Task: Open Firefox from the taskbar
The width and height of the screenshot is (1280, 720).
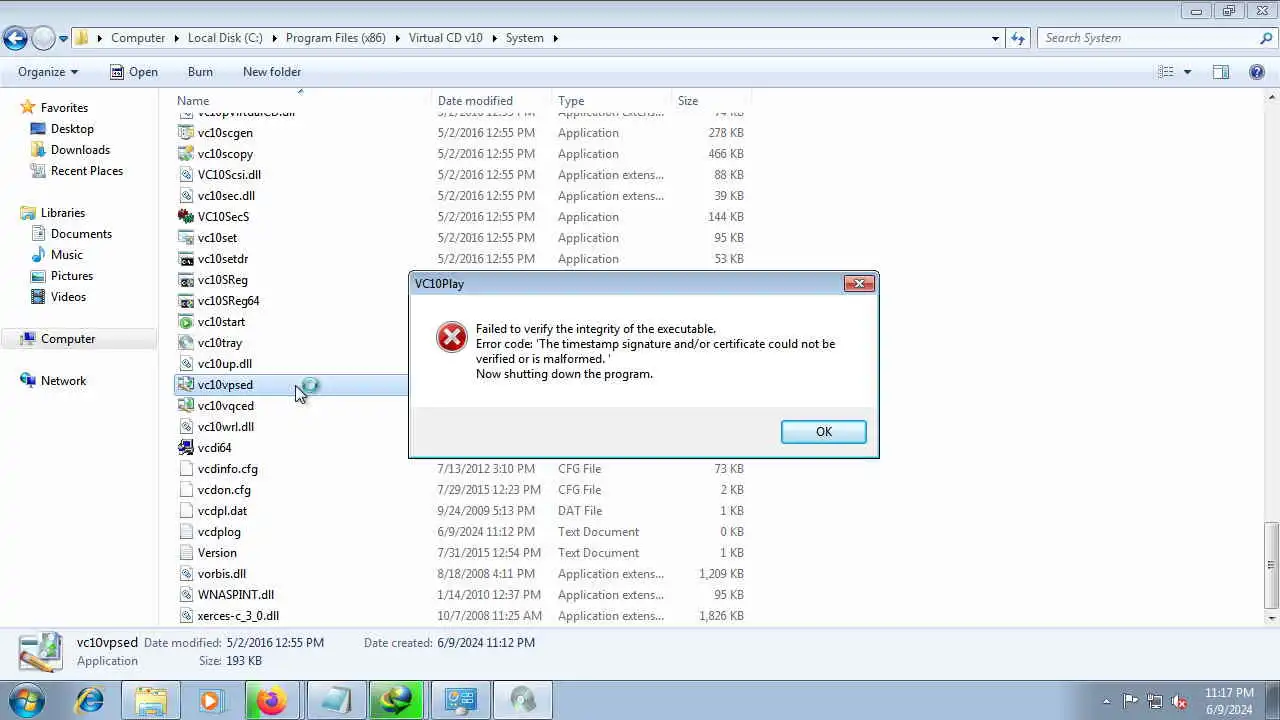Action: click(272, 700)
